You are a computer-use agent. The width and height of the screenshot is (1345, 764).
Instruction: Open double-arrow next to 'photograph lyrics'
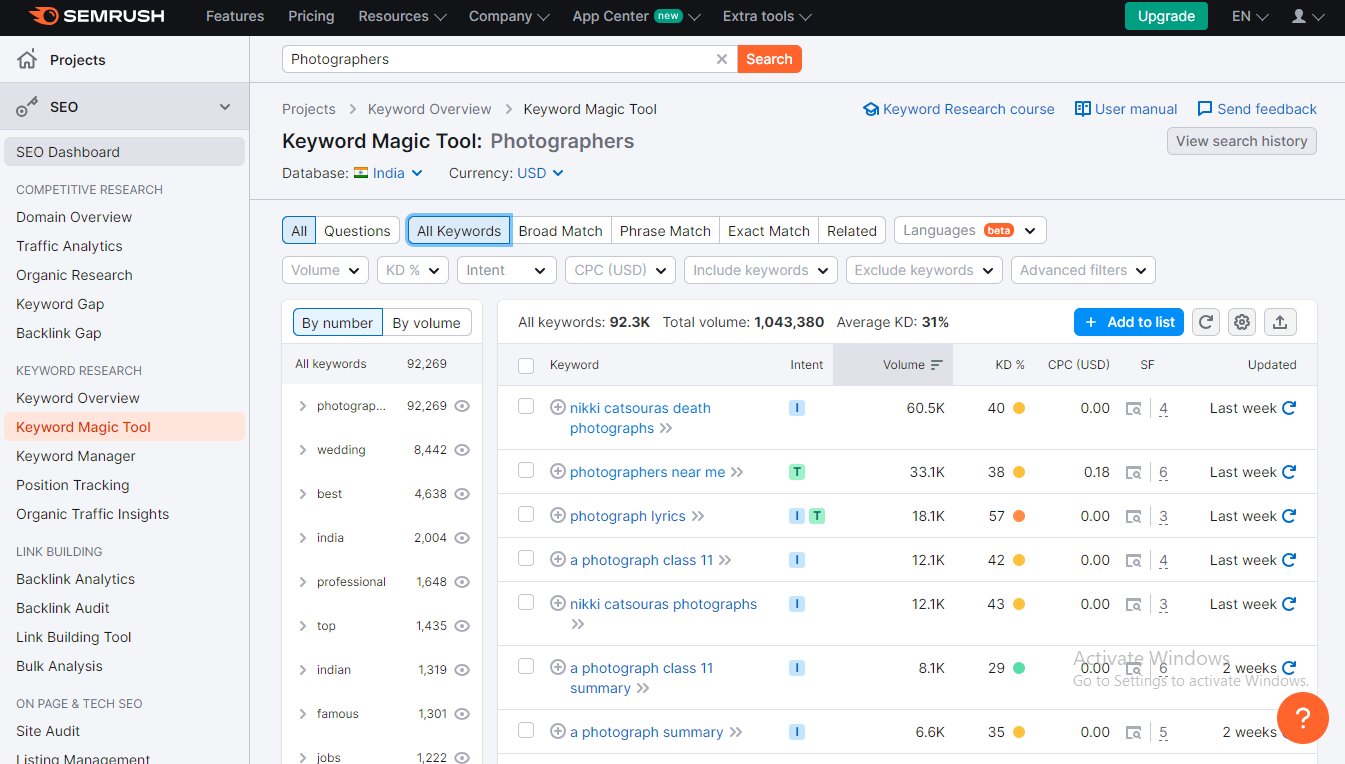(x=698, y=516)
